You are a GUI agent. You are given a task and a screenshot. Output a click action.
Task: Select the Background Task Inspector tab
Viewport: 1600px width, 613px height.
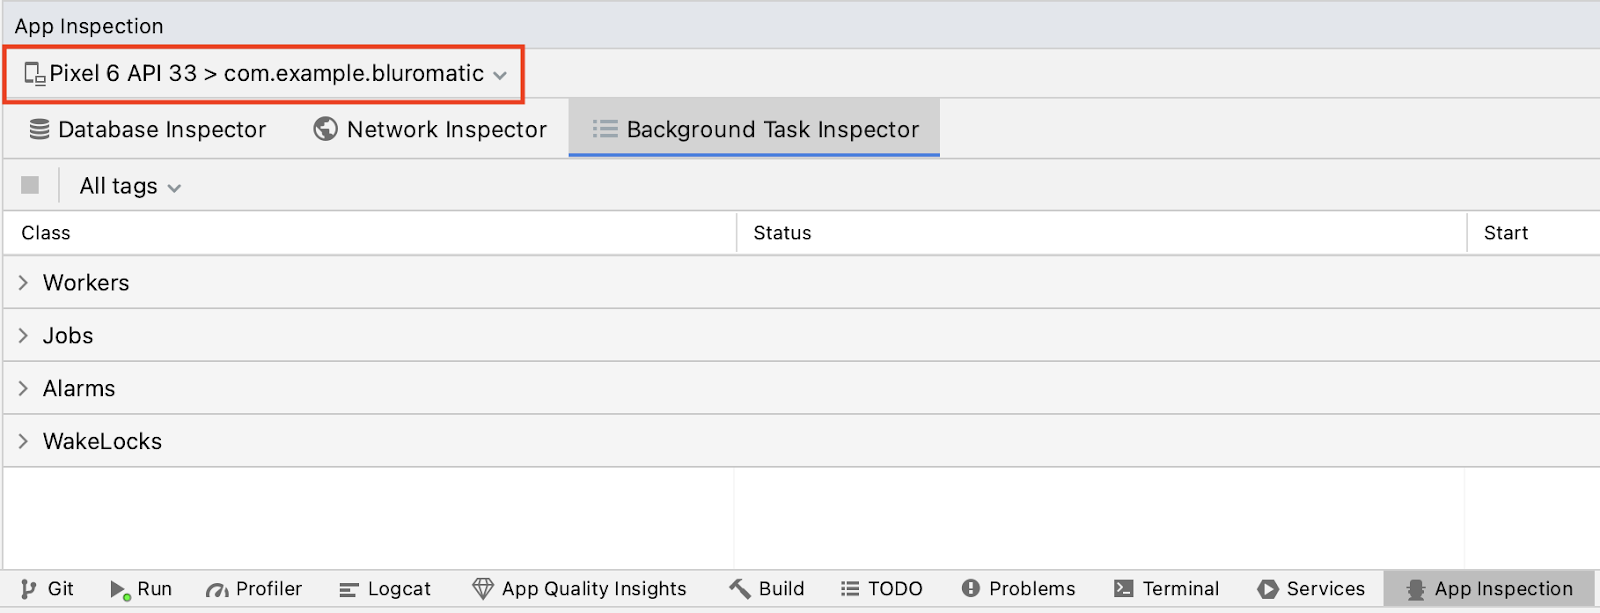755,130
